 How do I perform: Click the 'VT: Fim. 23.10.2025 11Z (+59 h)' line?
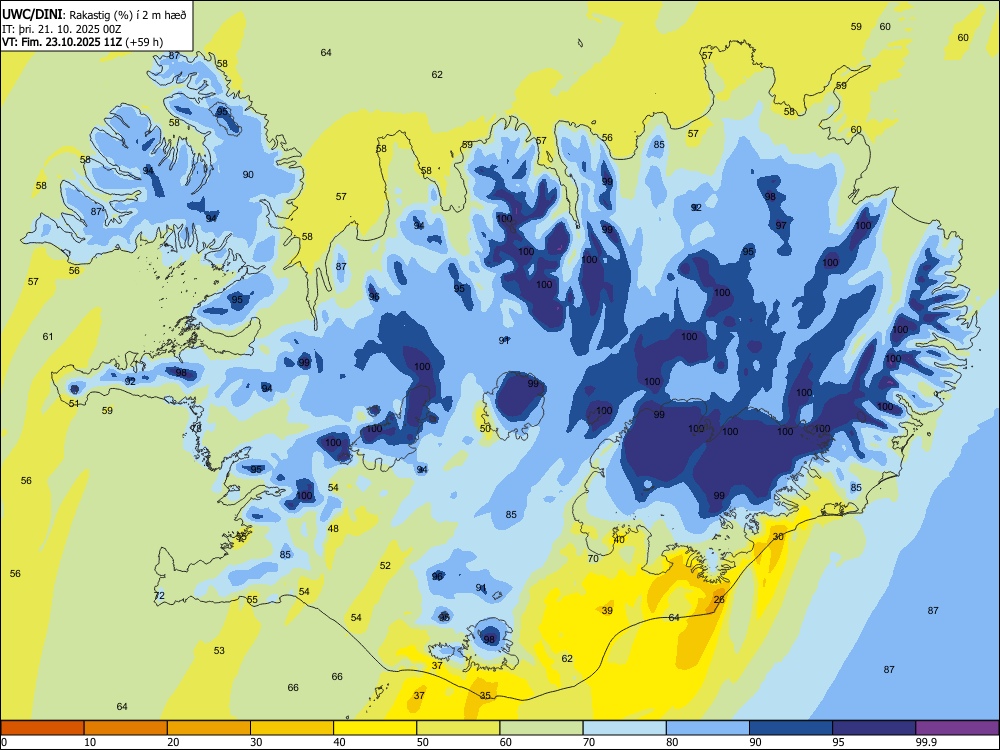click(82, 42)
